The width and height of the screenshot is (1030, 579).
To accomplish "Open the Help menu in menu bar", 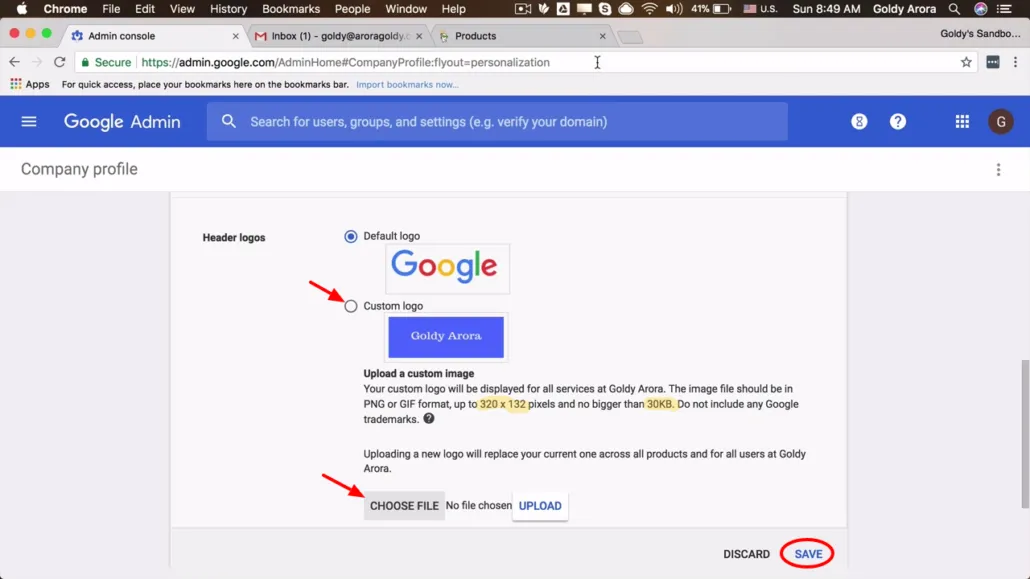I will [x=453, y=9].
